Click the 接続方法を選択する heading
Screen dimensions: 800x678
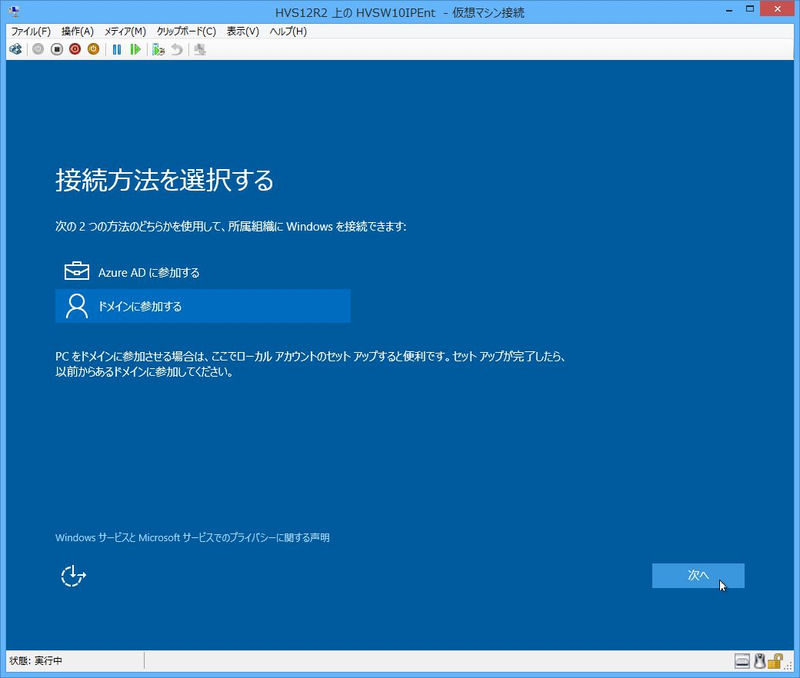click(164, 180)
